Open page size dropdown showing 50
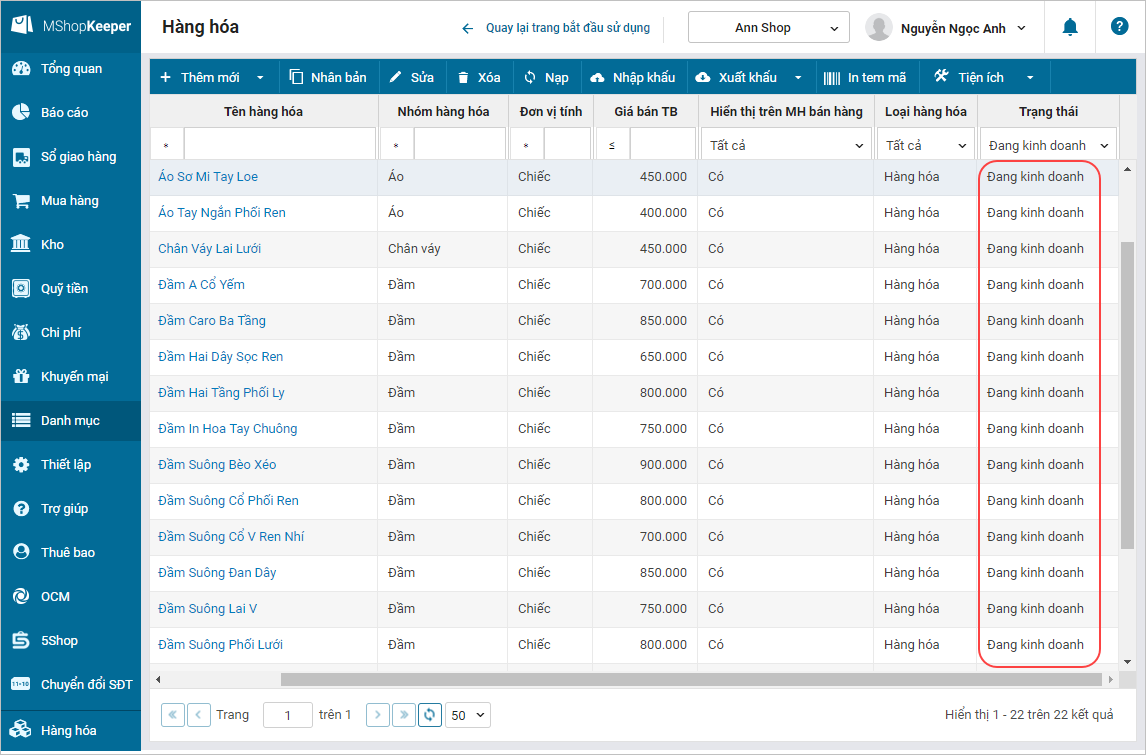 pyautogui.click(x=467, y=714)
